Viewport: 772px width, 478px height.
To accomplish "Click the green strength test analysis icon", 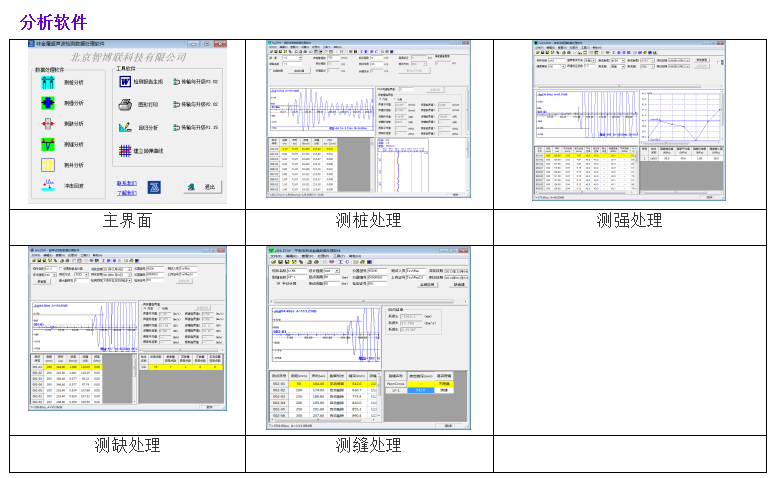I will (46, 104).
